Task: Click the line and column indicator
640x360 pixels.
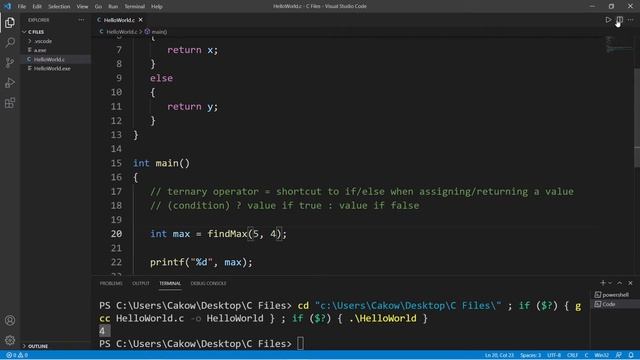Action: coord(499,355)
